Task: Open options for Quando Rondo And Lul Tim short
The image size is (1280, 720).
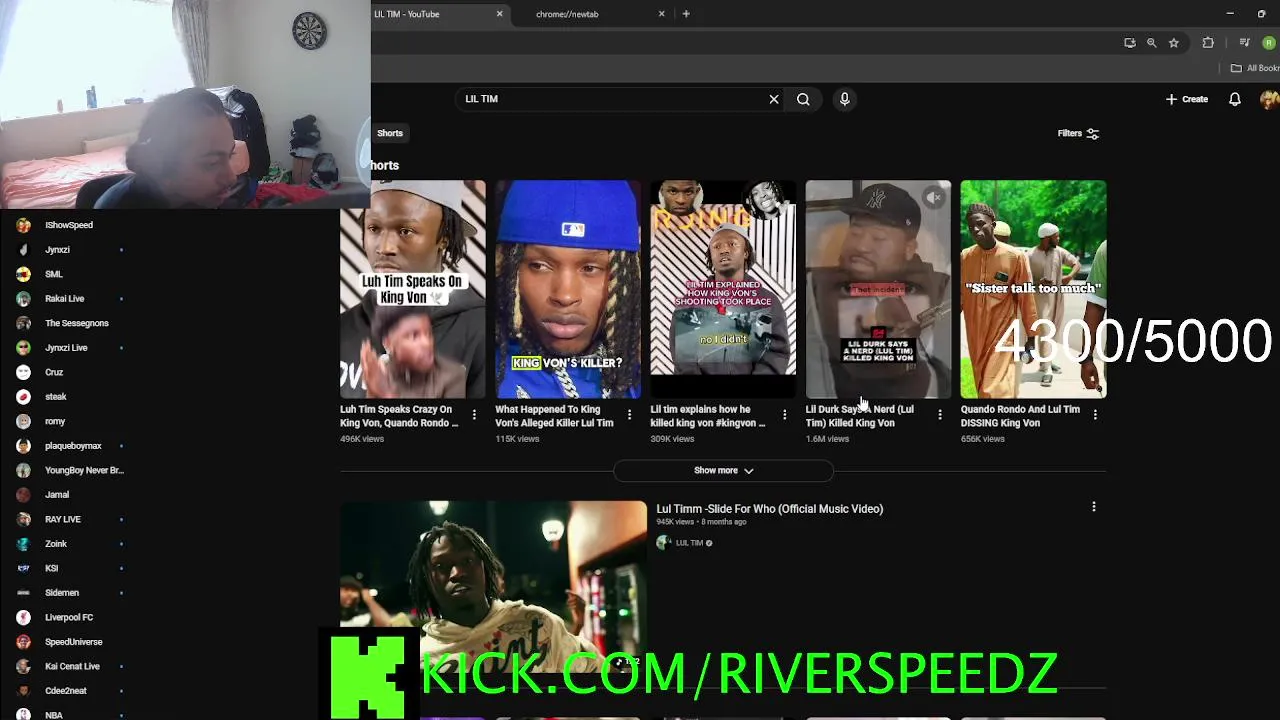Action: click(x=1095, y=415)
